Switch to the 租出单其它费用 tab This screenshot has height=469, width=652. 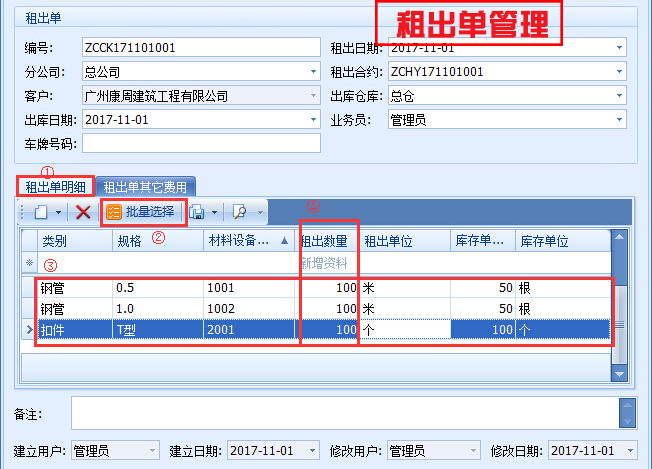(x=146, y=186)
